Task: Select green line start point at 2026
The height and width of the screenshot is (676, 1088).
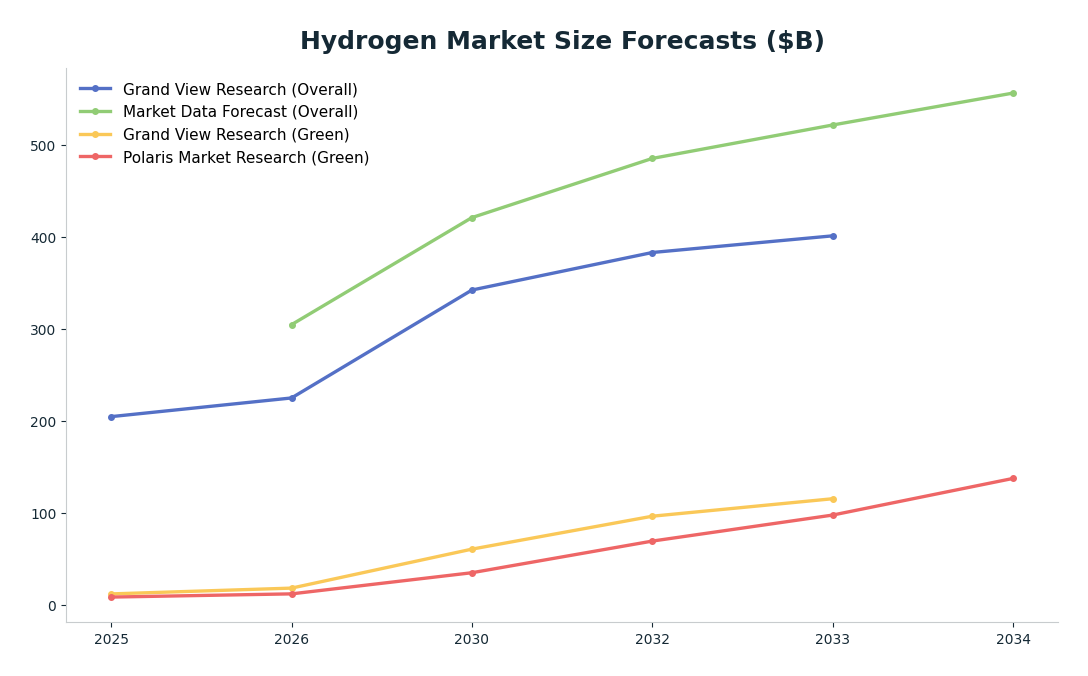Action: (x=292, y=325)
